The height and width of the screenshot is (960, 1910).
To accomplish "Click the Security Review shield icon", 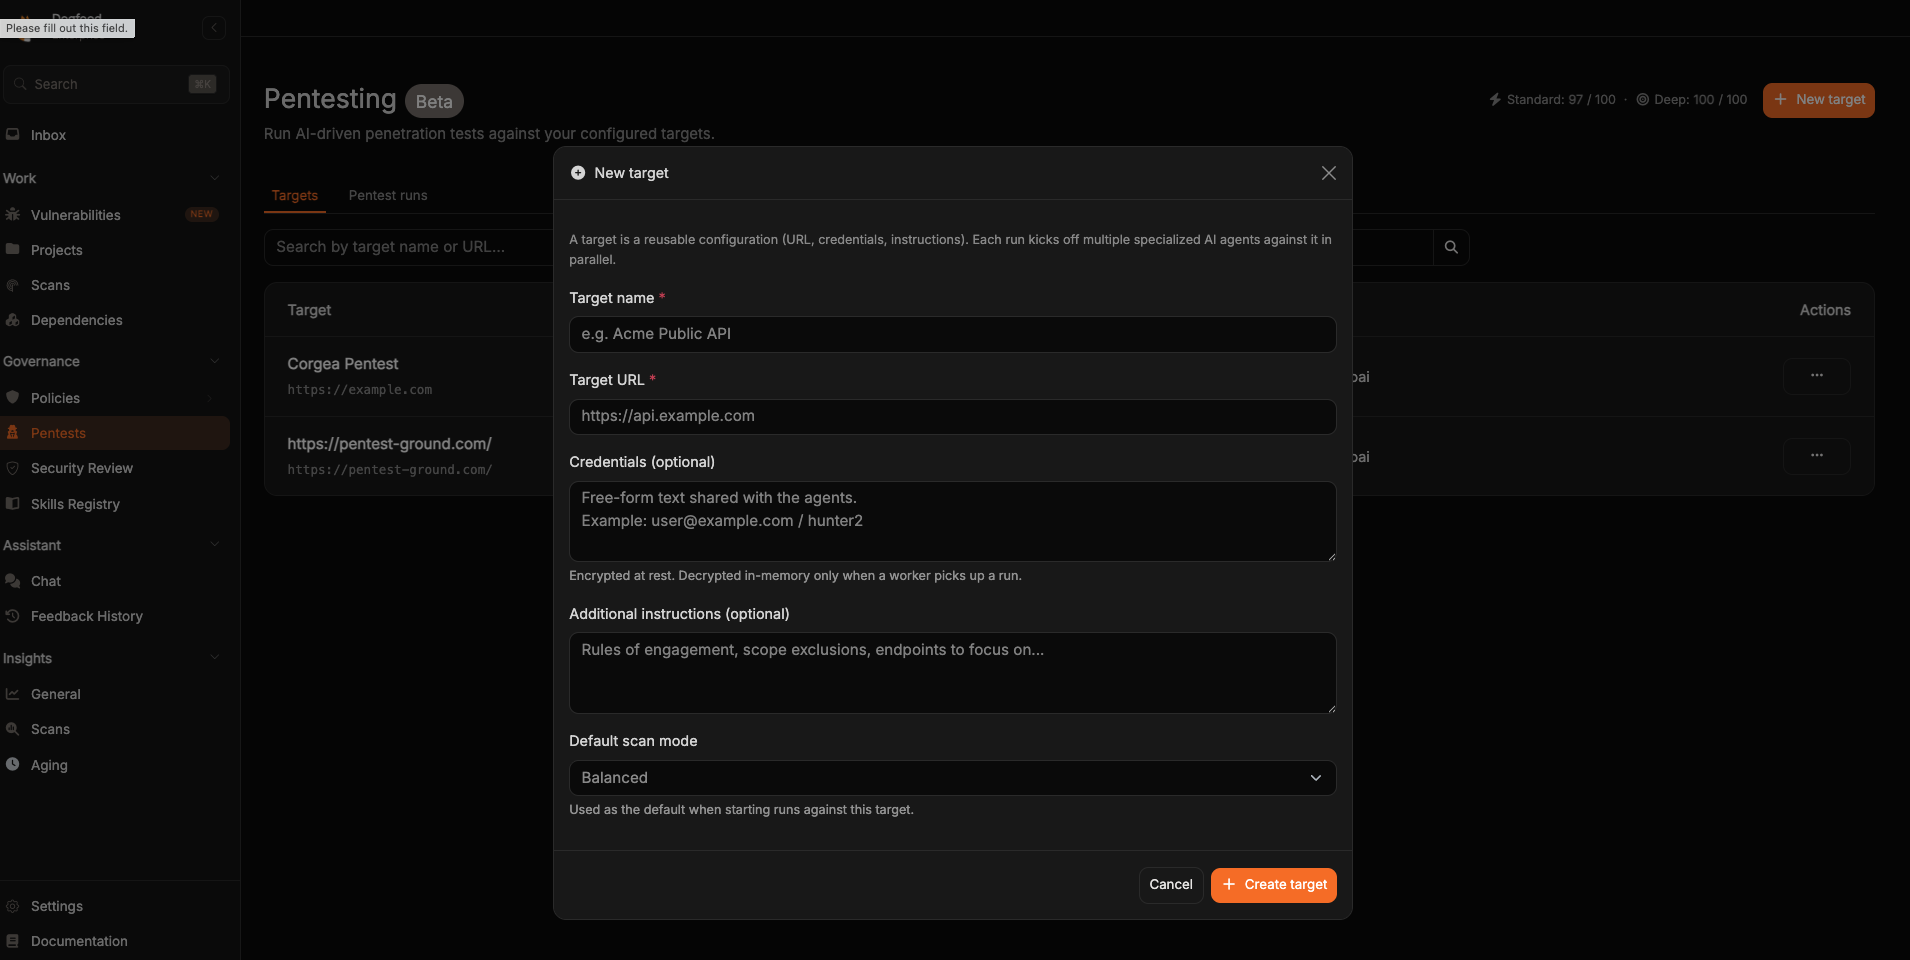I will click(12, 468).
